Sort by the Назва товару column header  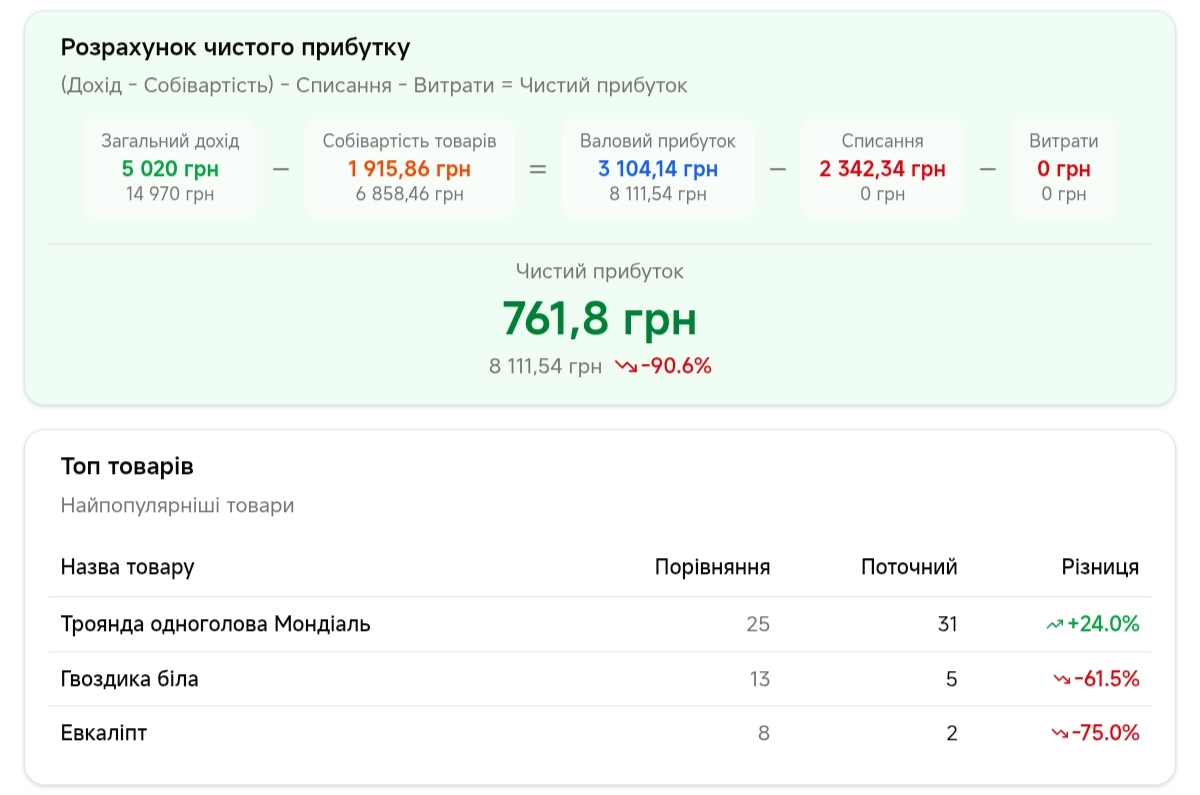pos(127,568)
